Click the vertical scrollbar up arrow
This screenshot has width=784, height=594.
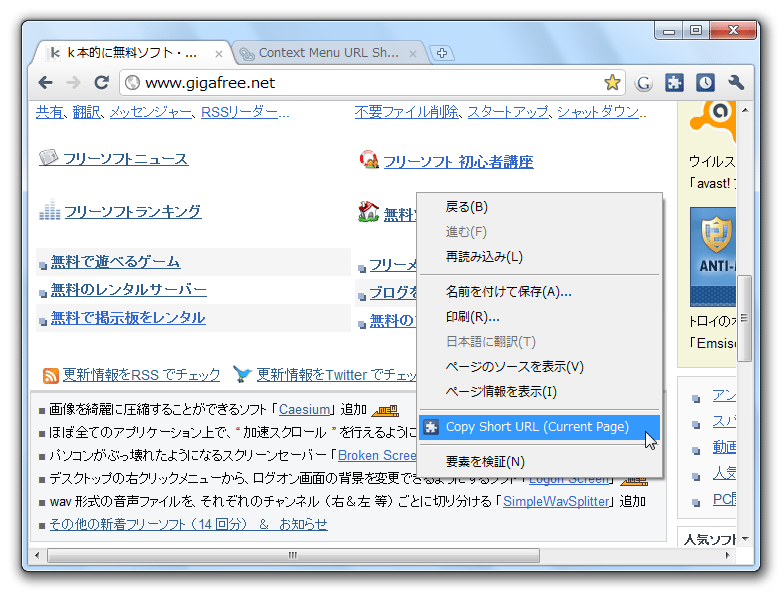[745, 110]
